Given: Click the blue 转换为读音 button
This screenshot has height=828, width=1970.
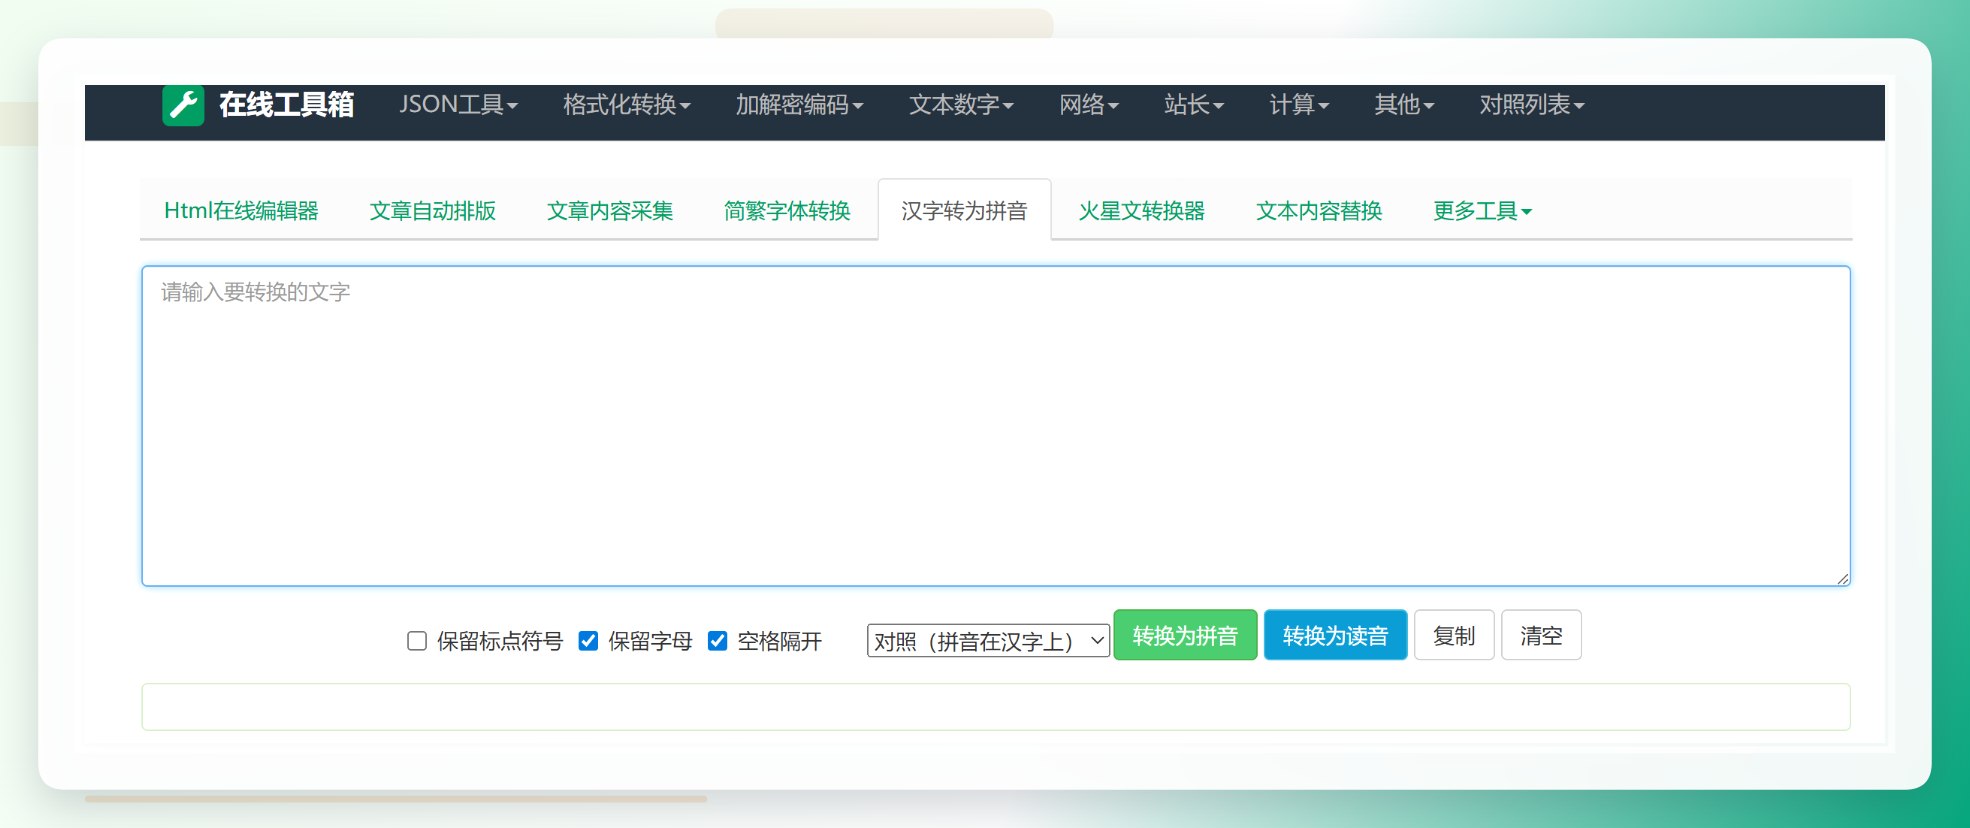Looking at the screenshot, I should click(1335, 635).
